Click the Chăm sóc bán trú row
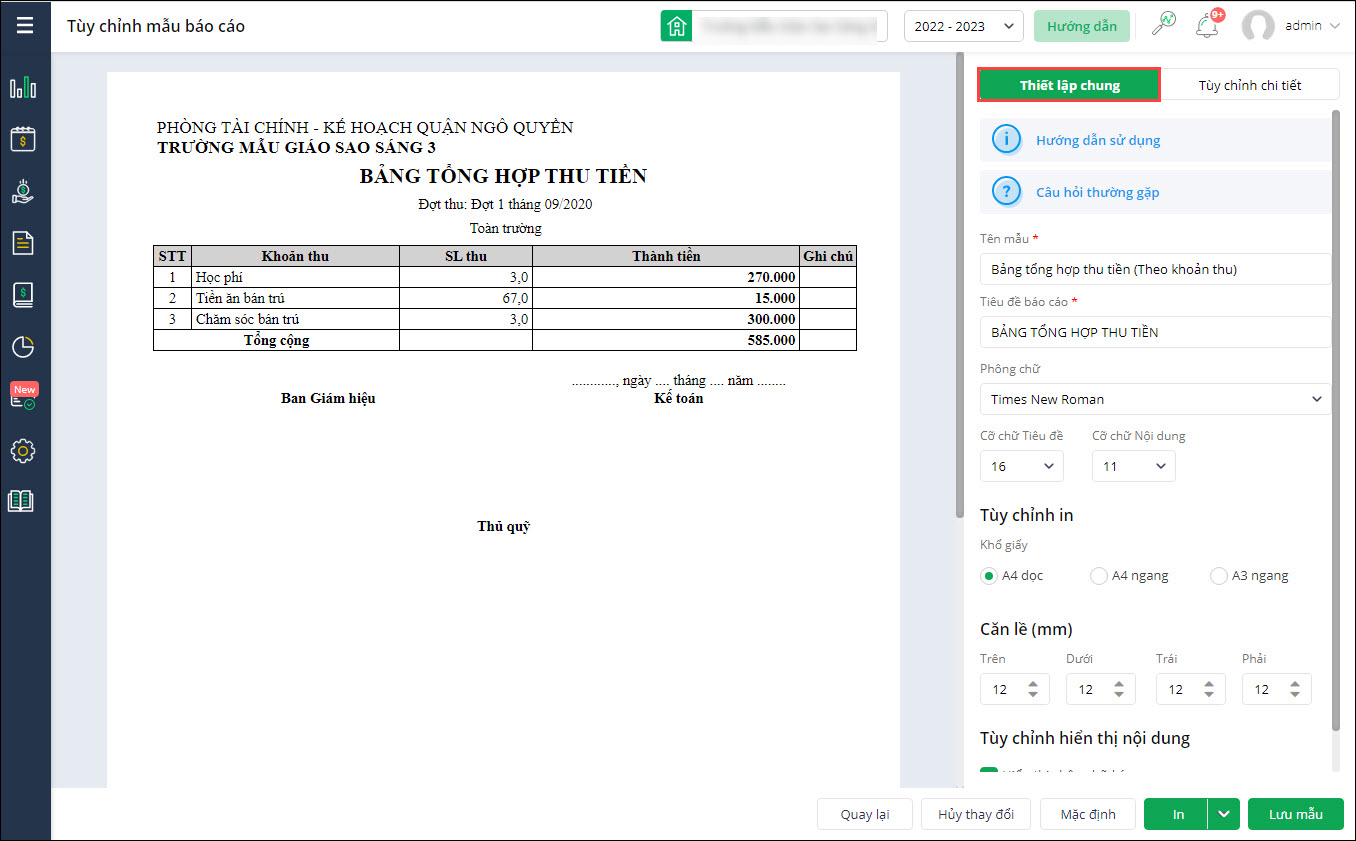Viewport: 1356px width, 841px height. (505, 319)
